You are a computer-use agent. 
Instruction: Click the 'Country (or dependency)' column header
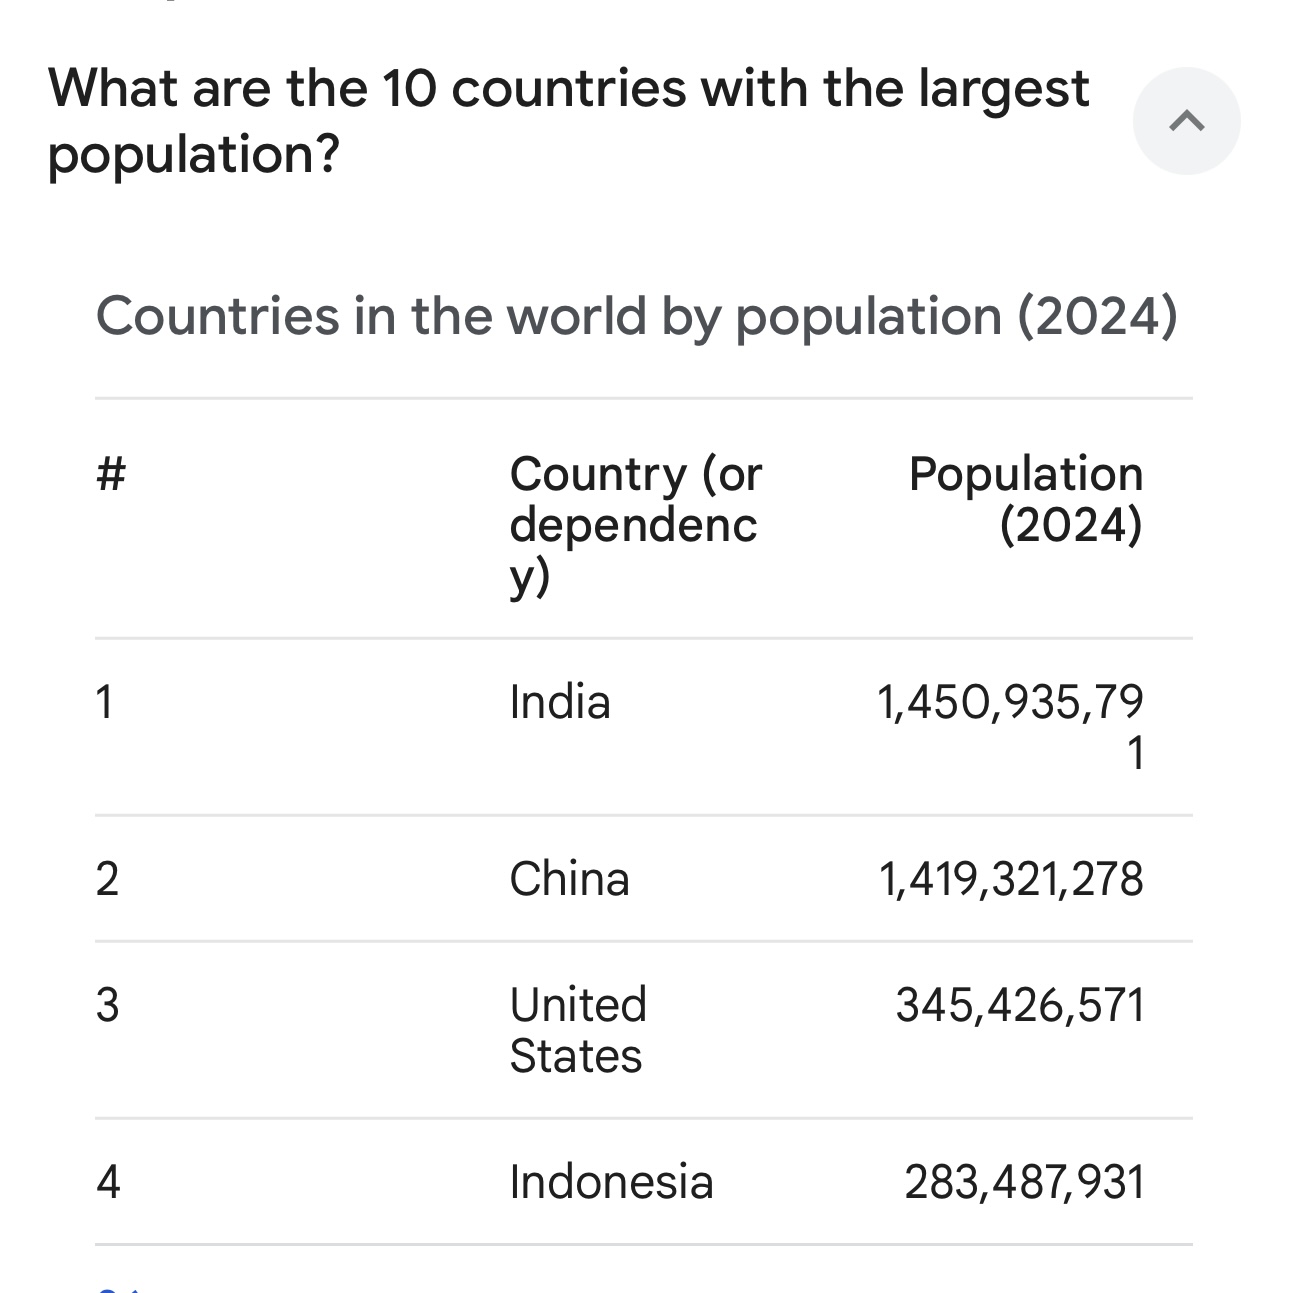point(636,525)
